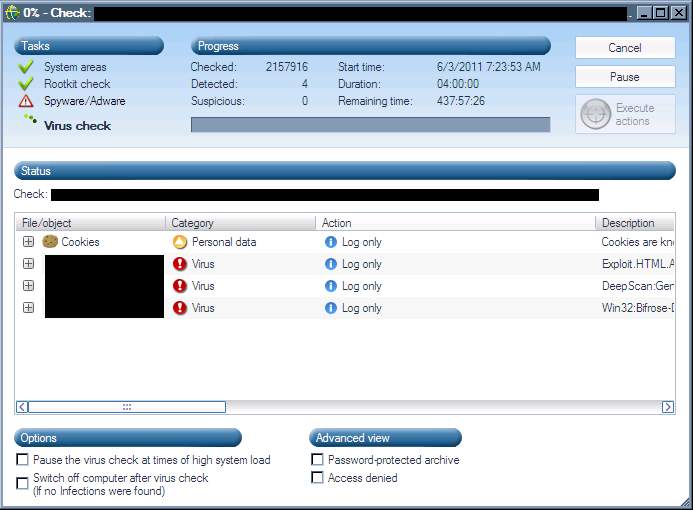Click the yellow Personal data category icon
Screen dimensions: 693x510
point(180,242)
